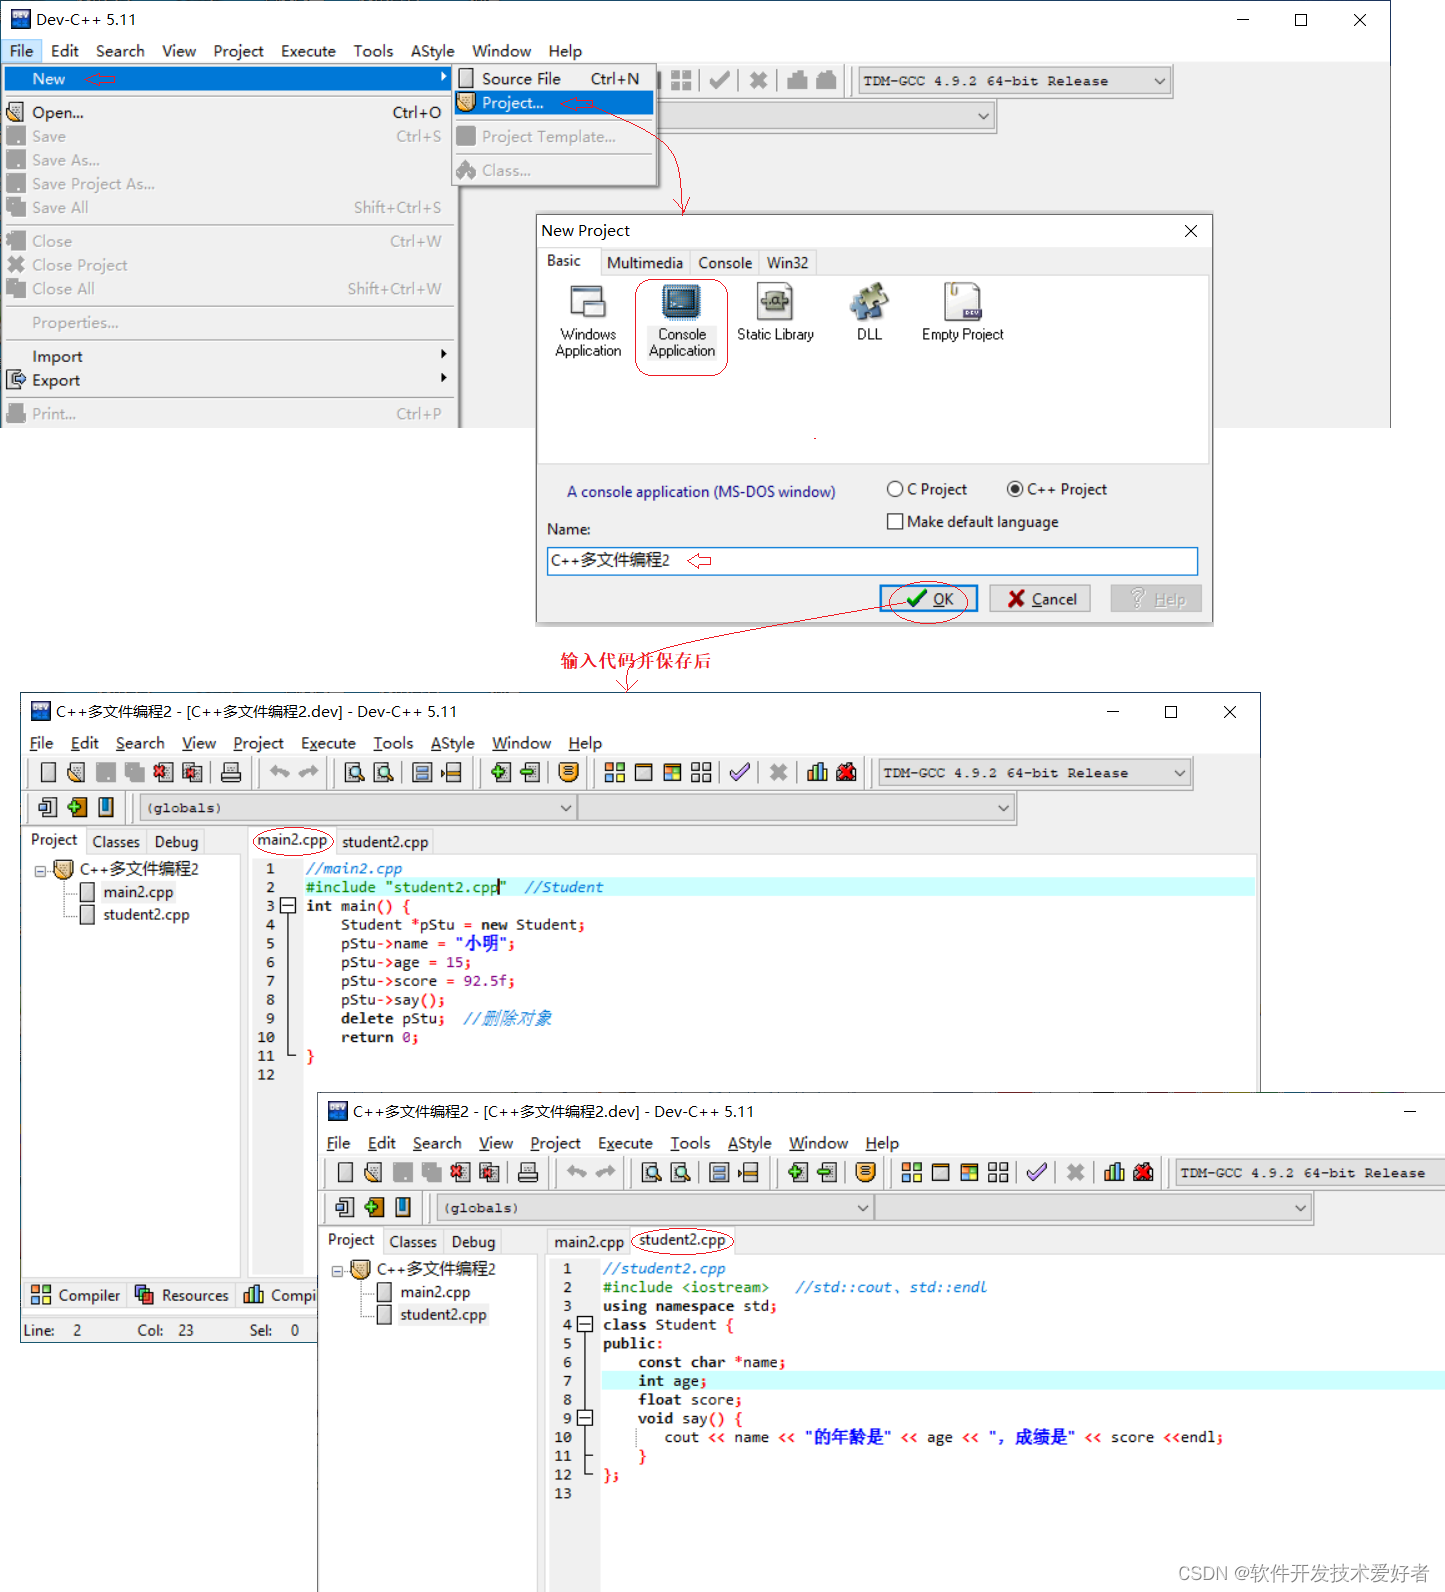Collapse class Student fold on line 4
Image resolution: width=1445 pixels, height=1592 pixels.
pyautogui.click(x=585, y=1325)
